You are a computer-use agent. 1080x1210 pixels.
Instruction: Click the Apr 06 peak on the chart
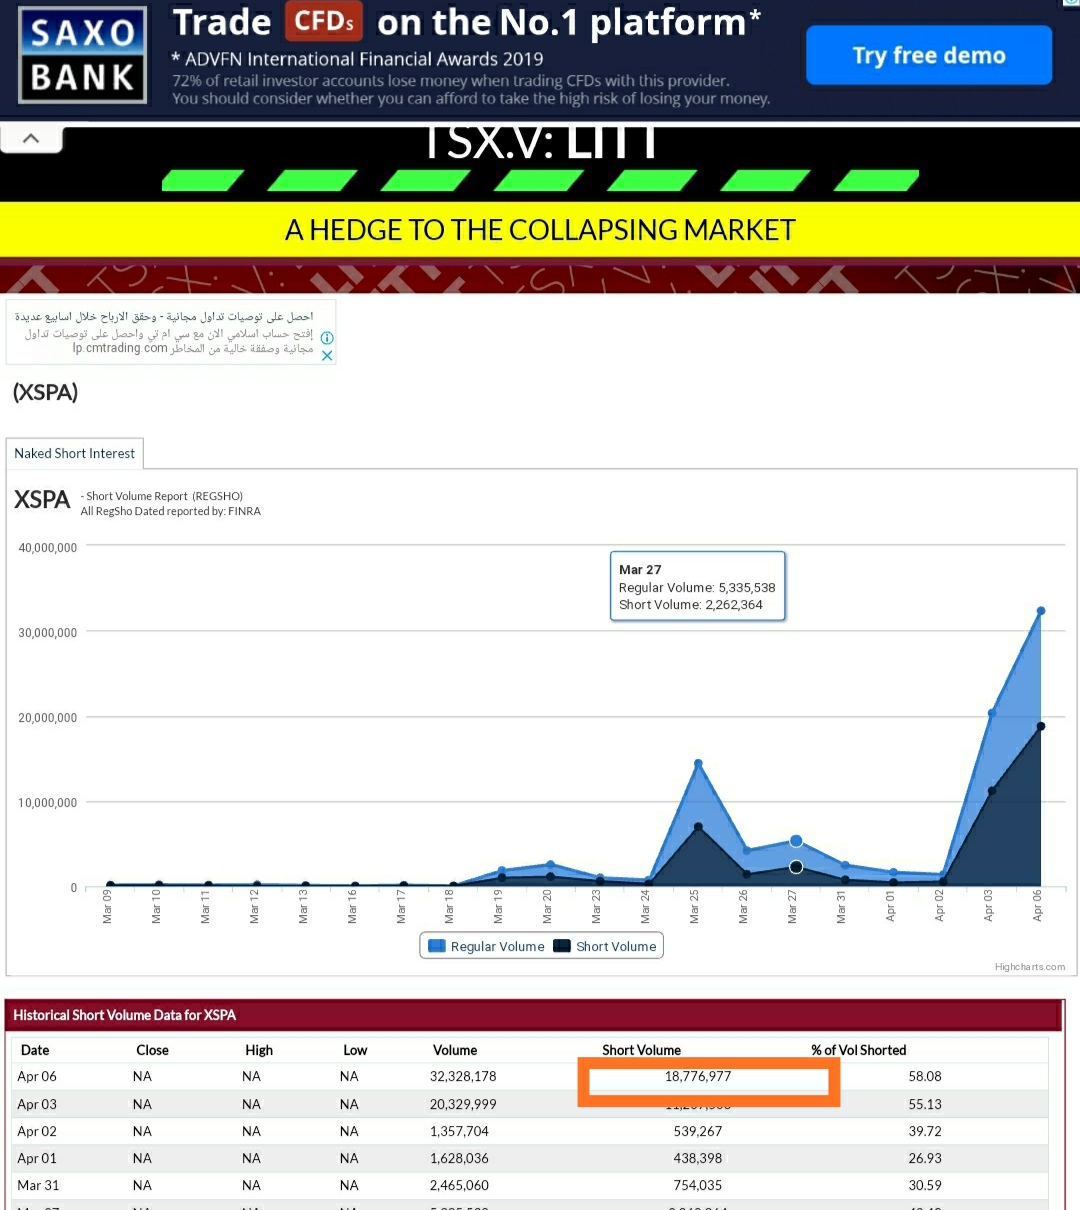click(x=1040, y=609)
